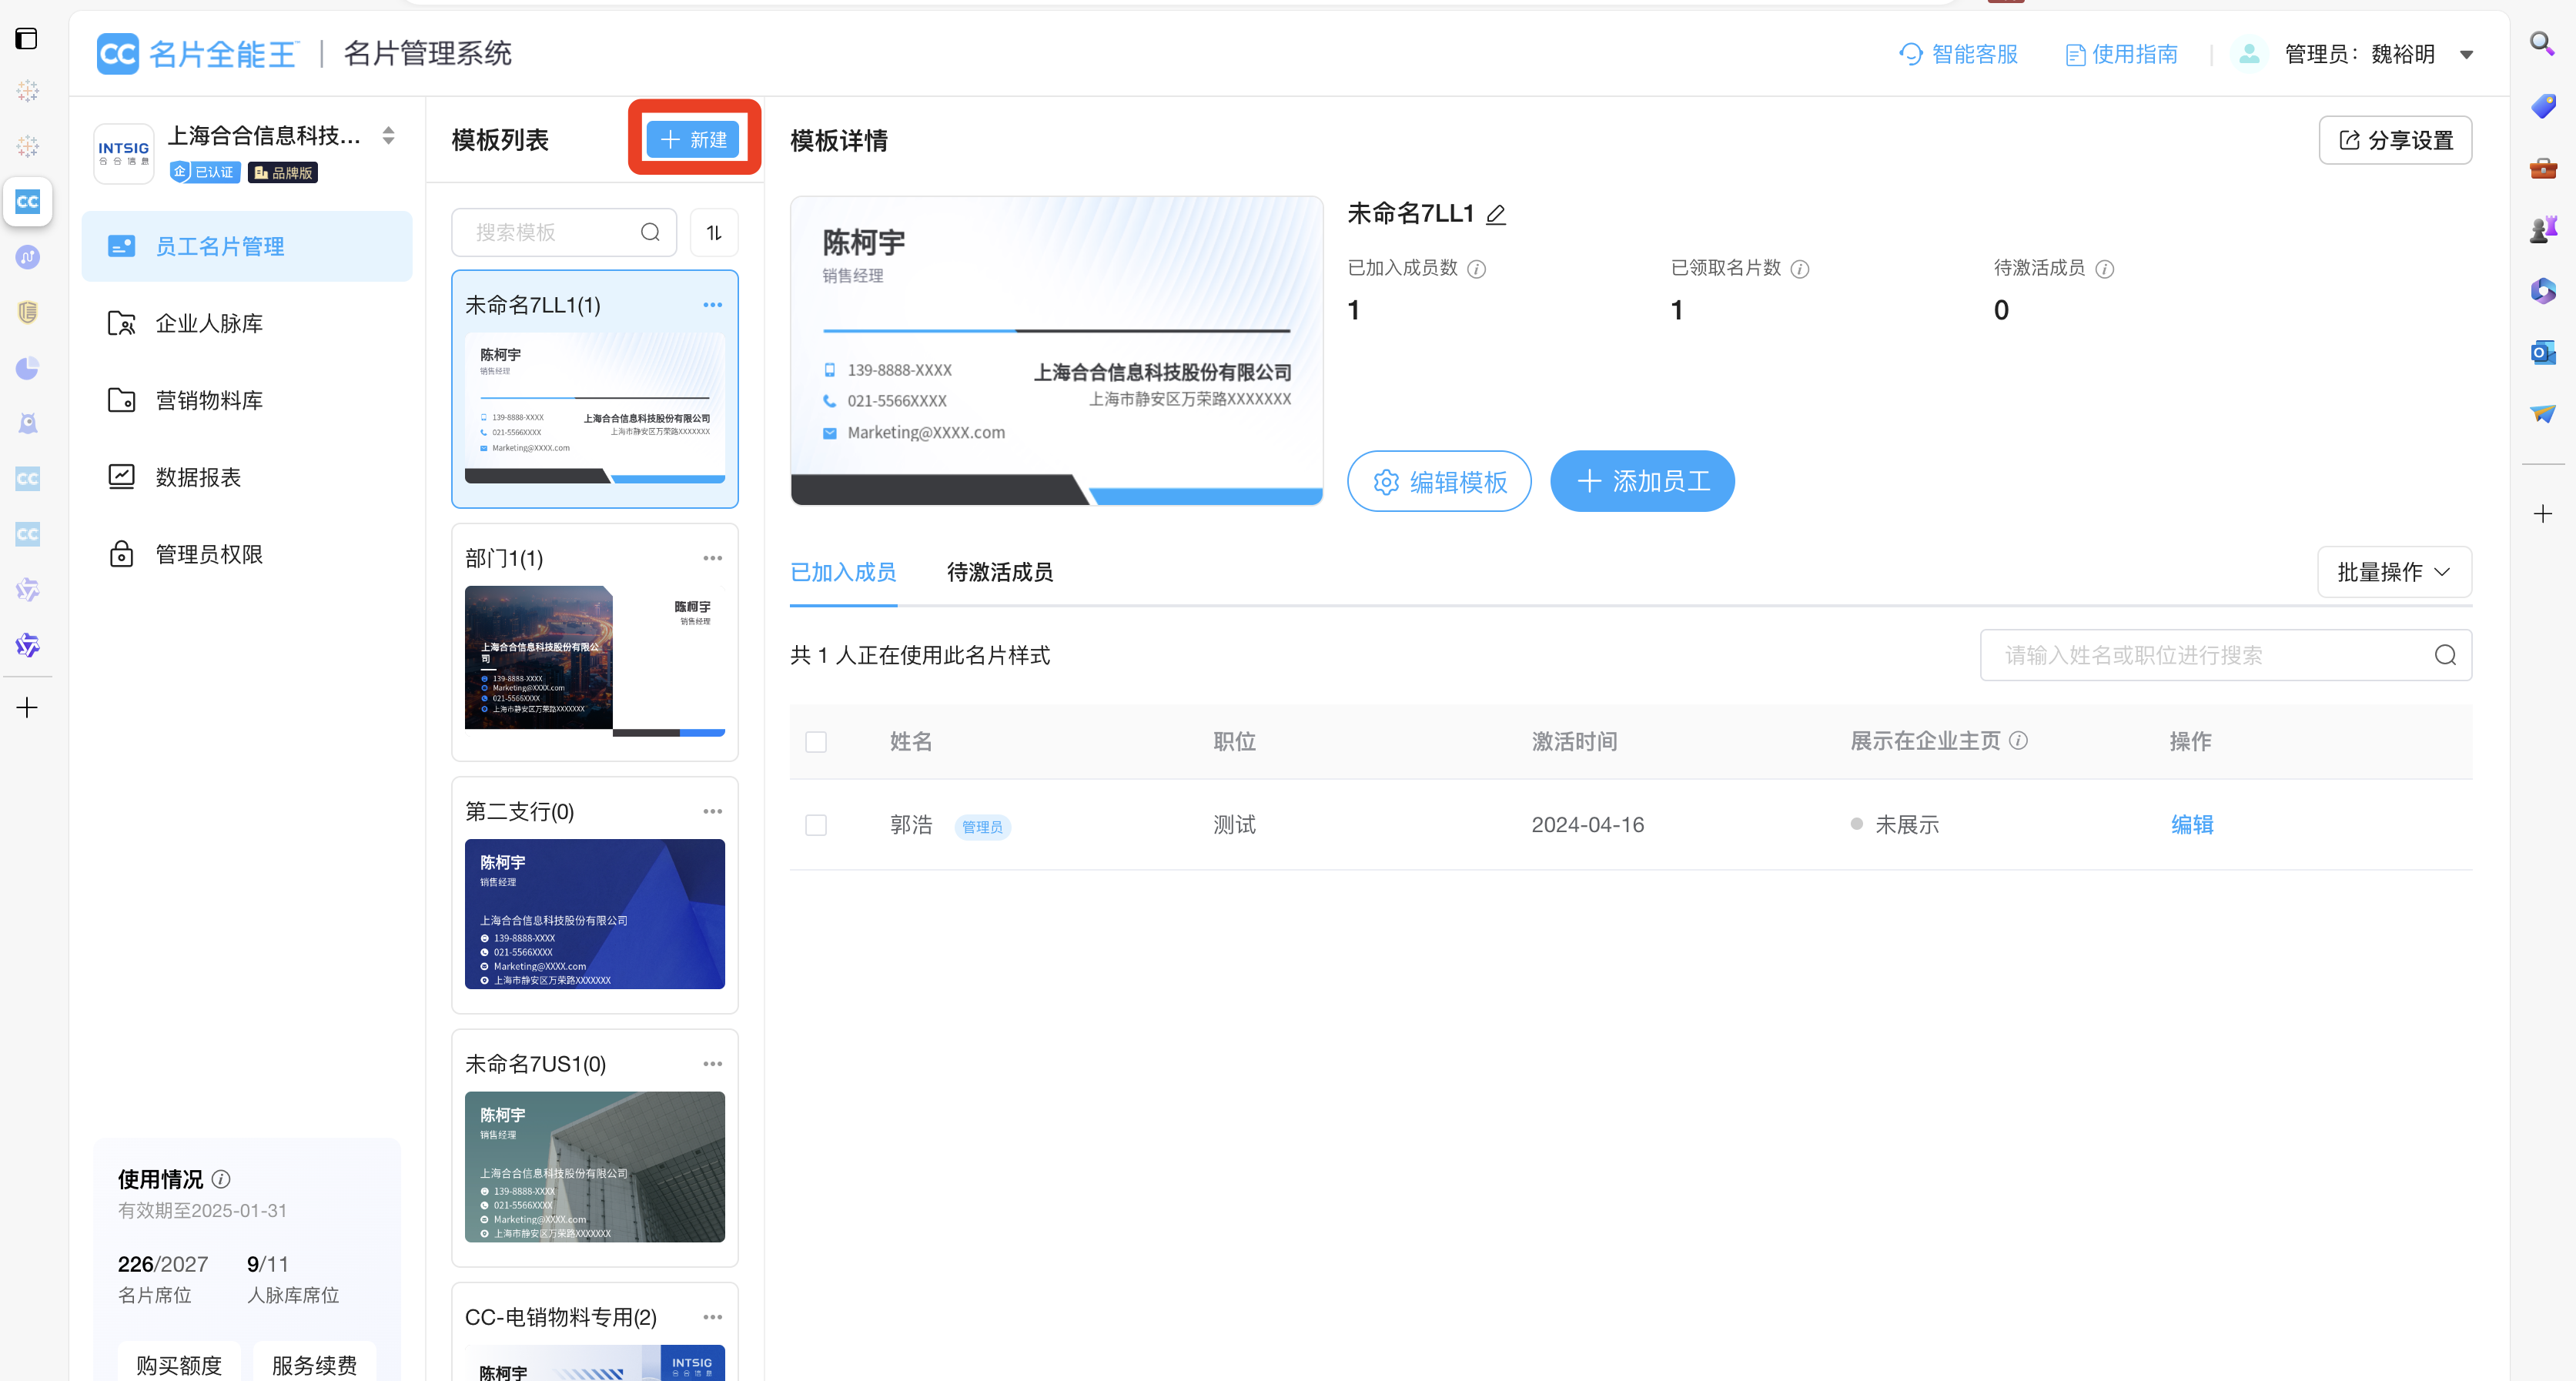Click the CC 名片全能王 logo

(x=196, y=54)
